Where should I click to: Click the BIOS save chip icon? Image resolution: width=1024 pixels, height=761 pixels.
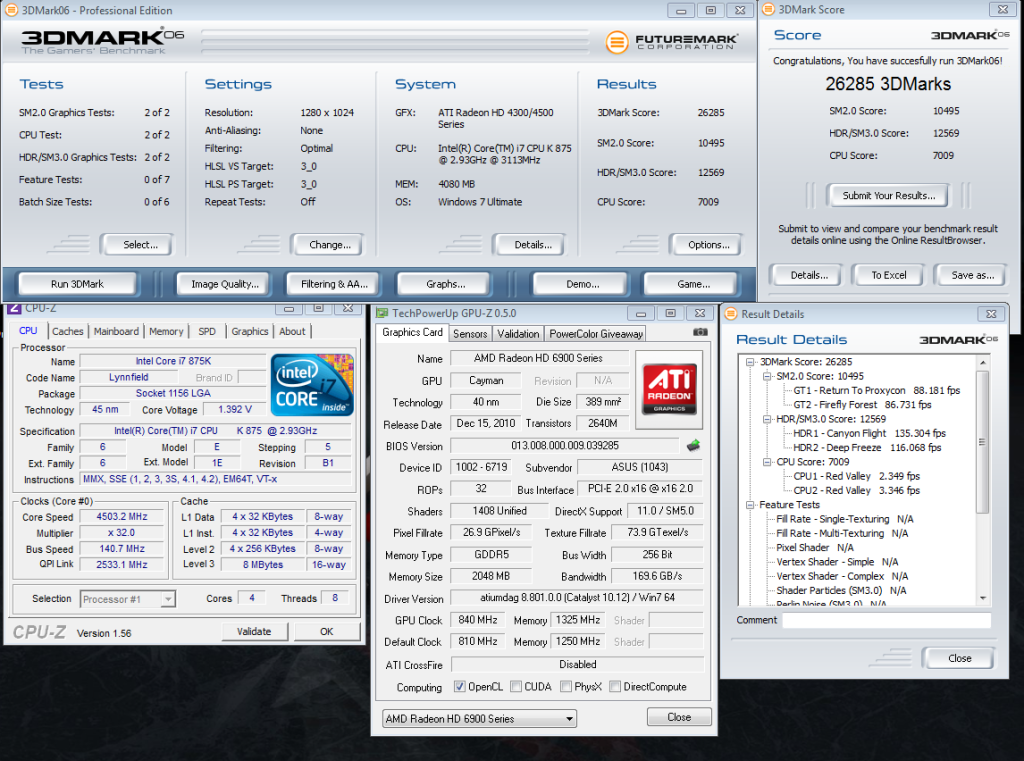pyautogui.click(x=692, y=446)
